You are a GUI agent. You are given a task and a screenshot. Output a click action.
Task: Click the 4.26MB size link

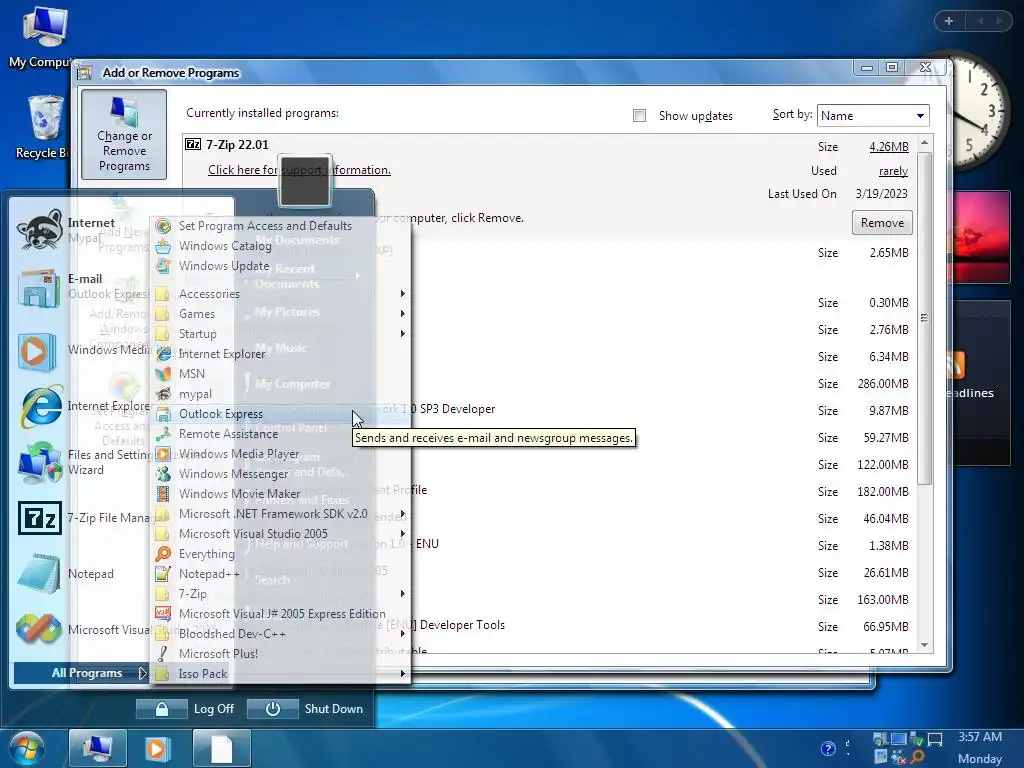coord(889,147)
